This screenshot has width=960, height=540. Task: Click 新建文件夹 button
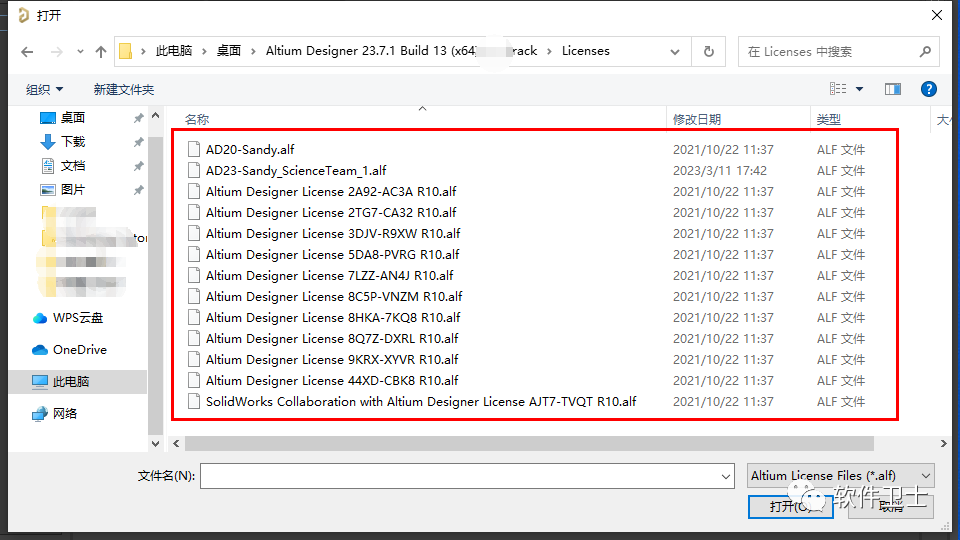pyautogui.click(x=124, y=89)
